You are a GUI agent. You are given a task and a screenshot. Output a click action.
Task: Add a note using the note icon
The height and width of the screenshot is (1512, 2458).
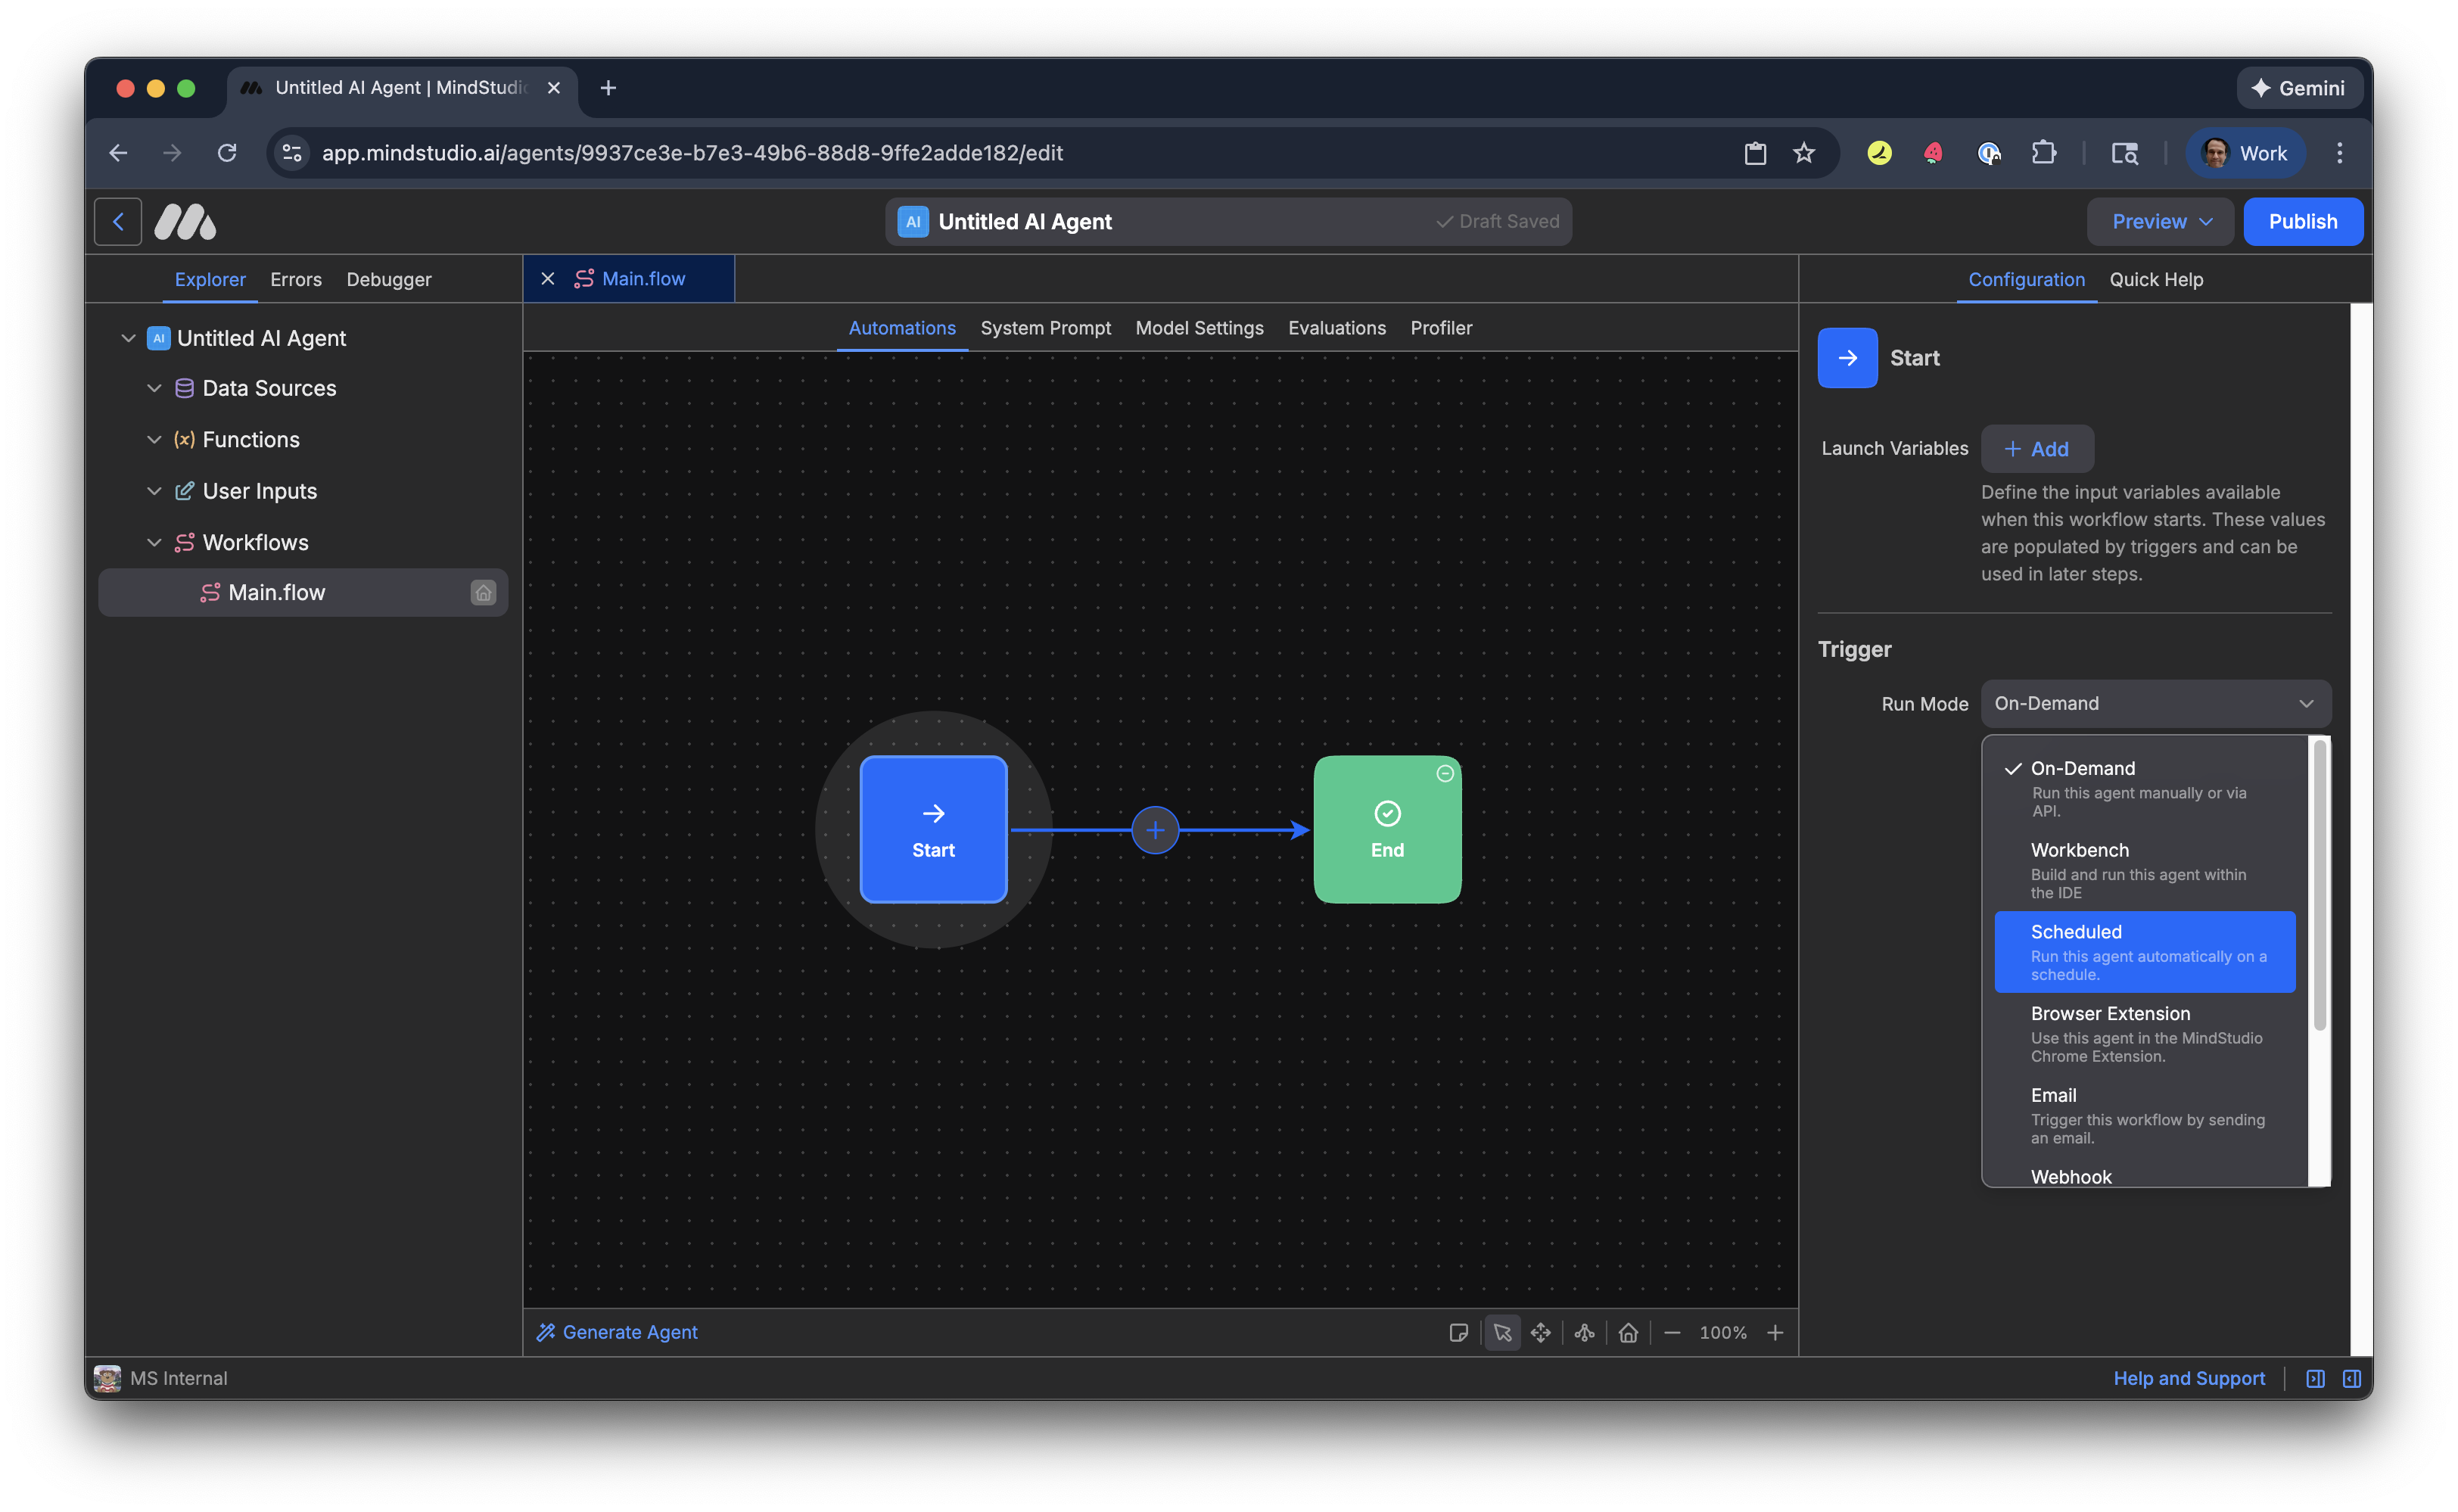click(x=1460, y=1332)
